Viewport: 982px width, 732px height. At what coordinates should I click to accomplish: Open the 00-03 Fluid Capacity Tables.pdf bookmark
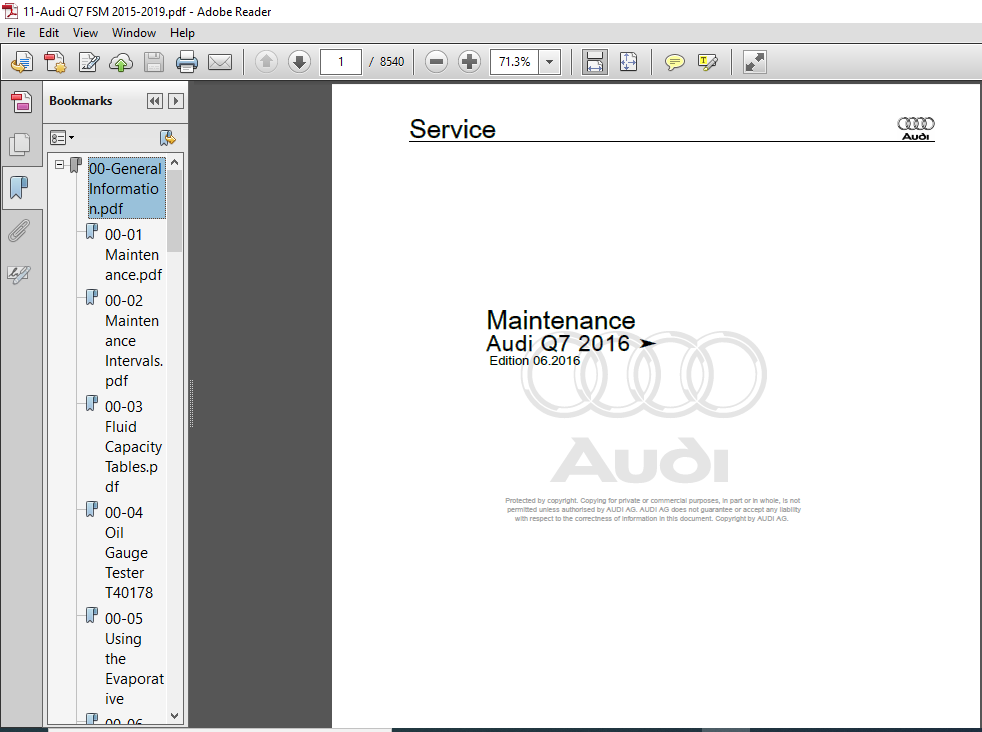click(x=133, y=446)
